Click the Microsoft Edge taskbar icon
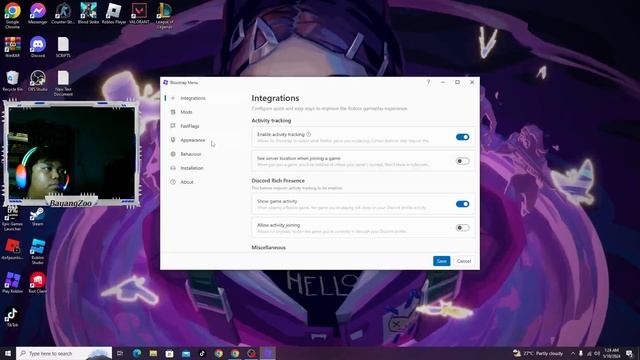This screenshot has width=640, height=360. point(137,353)
